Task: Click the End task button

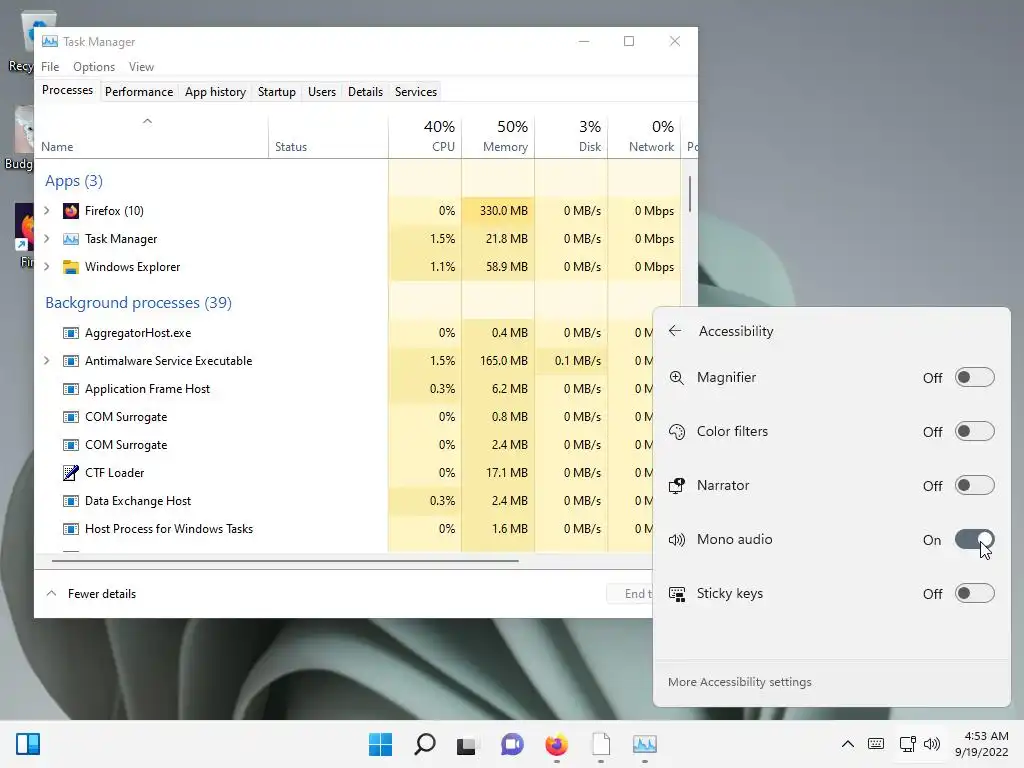Action: pos(630,594)
